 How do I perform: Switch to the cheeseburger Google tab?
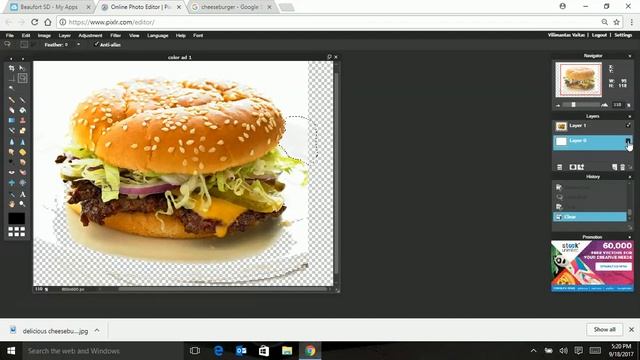[231, 7]
